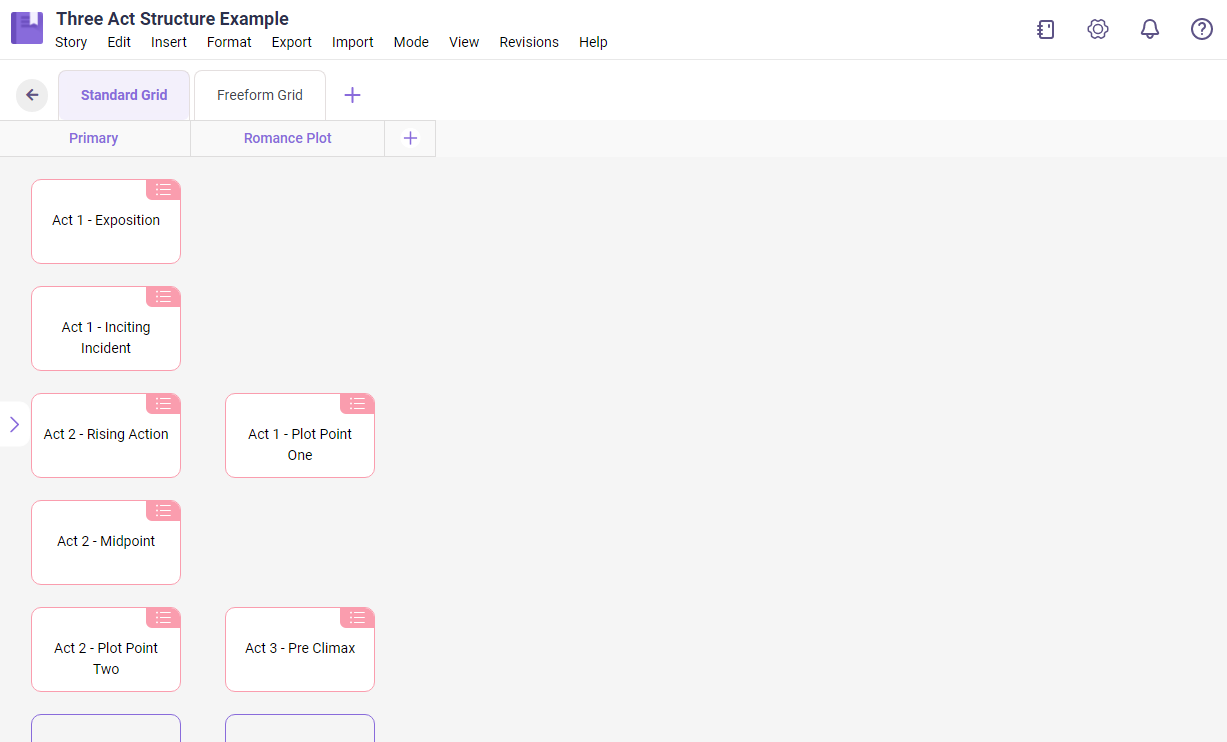Click list icon on Act 3 - Pre Climax card
The width and height of the screenshot is (1227, 742).
tap(357, 618)
